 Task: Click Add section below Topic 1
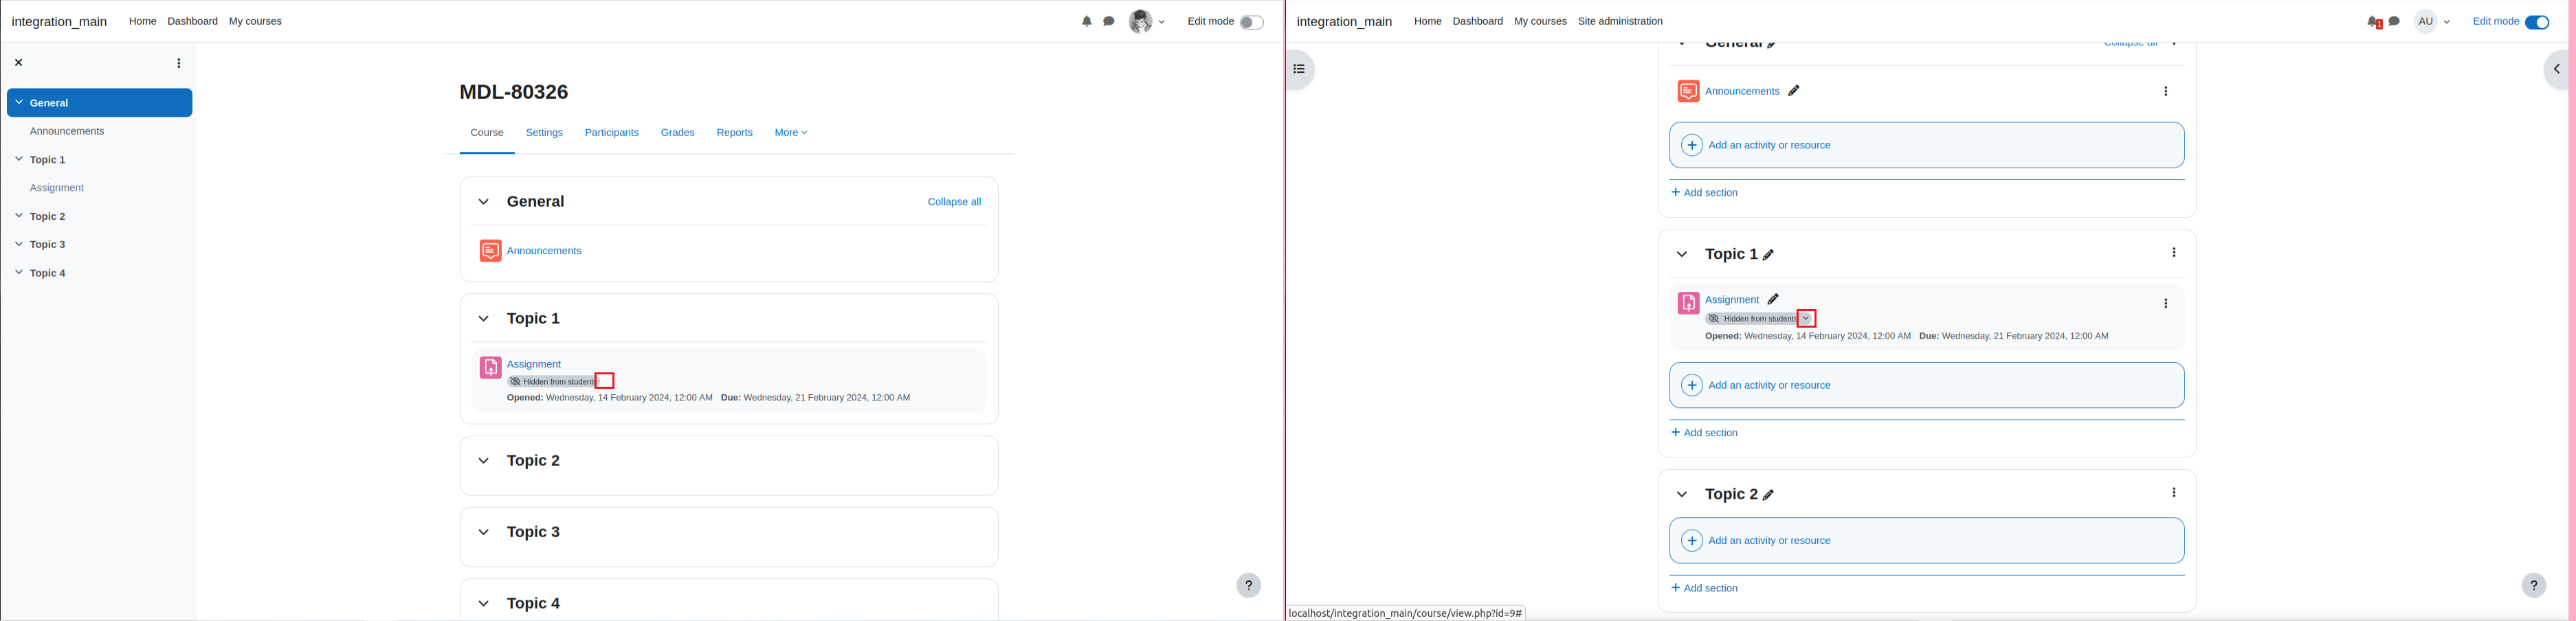coord(1705,433)
